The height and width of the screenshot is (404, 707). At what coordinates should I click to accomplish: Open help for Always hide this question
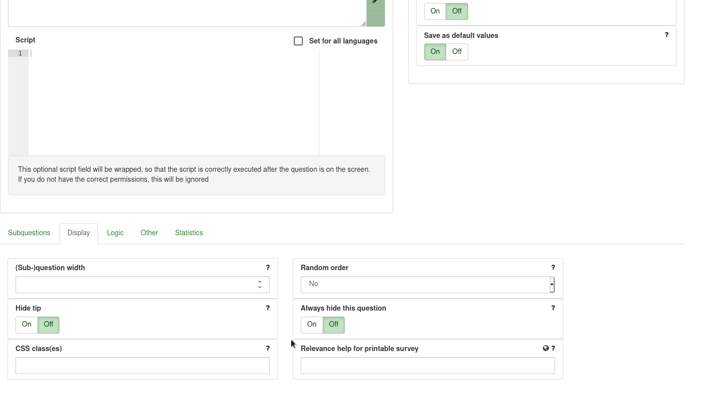[x=553, y=308]
